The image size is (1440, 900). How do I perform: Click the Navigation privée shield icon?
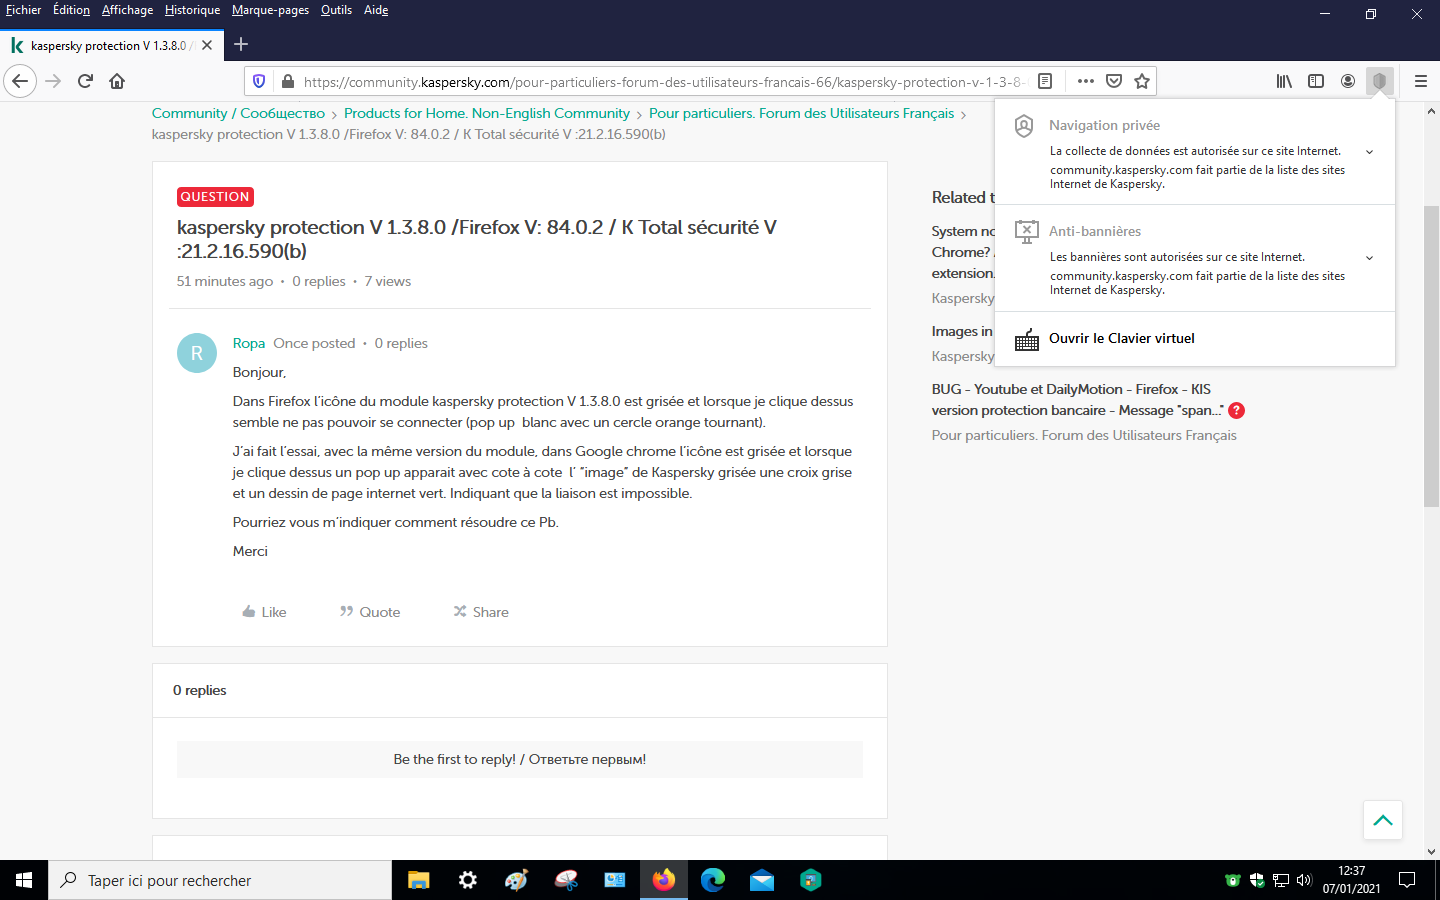pos(1024,126)
